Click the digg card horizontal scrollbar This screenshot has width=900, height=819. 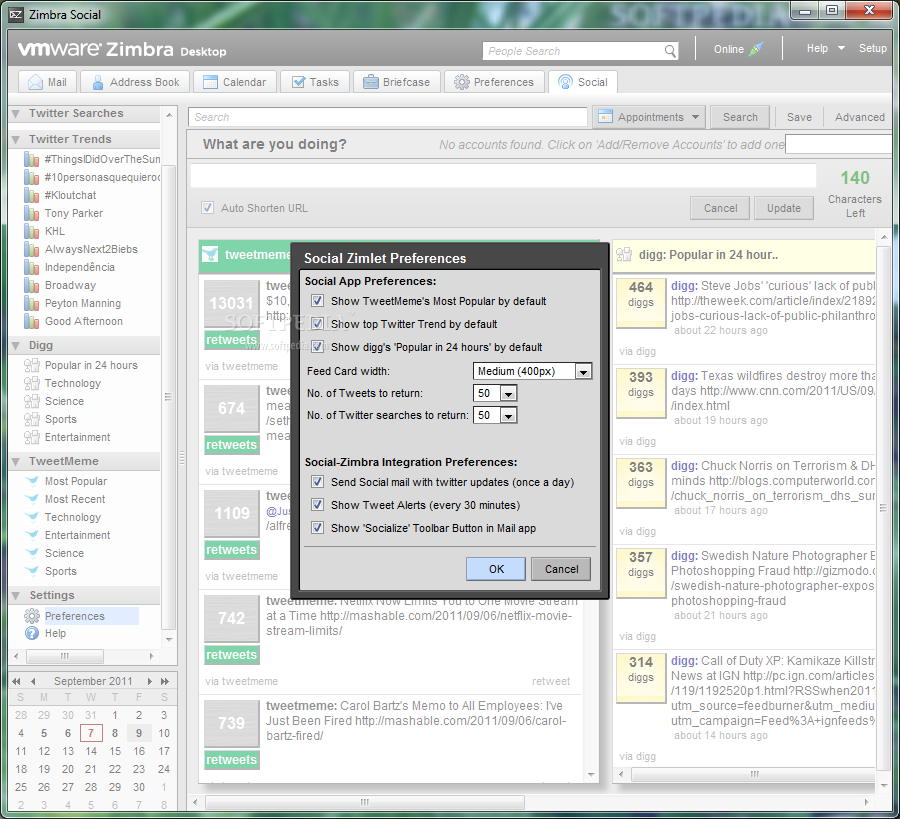pyautogui.click(x=753, y=774)
